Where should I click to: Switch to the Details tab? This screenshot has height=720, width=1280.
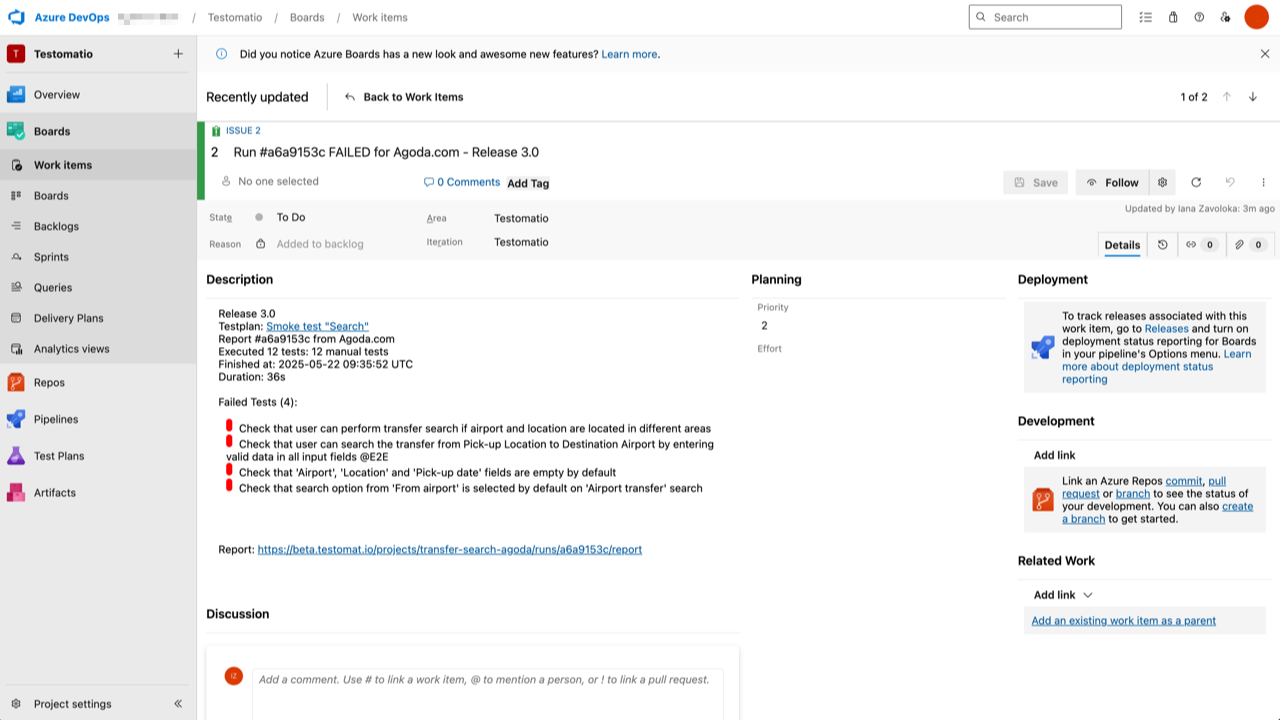tap(1122, 245)
